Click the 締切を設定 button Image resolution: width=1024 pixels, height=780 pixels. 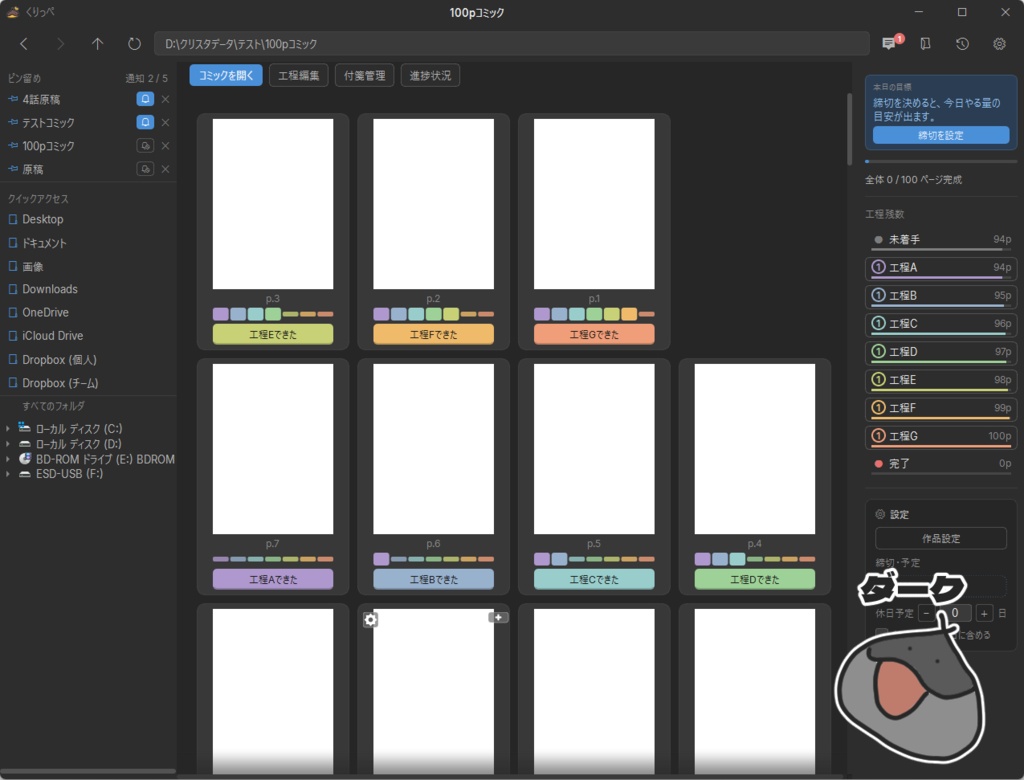click(x=940, y=135)
